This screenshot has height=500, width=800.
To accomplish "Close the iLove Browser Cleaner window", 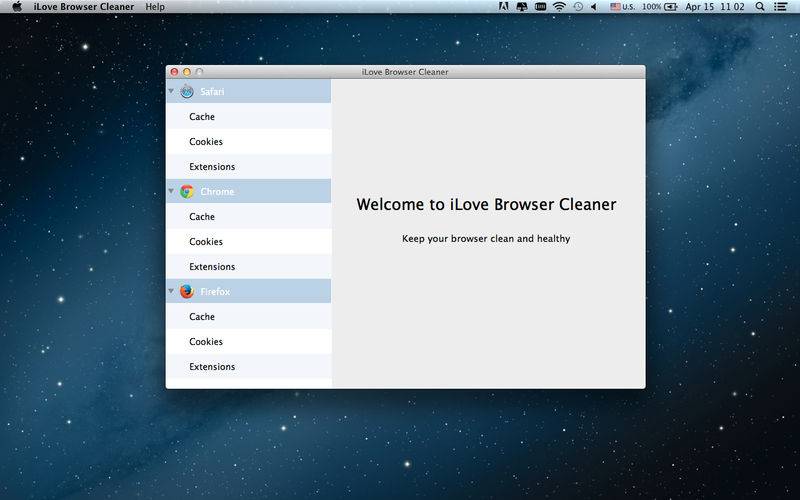I will pos(174,72).
